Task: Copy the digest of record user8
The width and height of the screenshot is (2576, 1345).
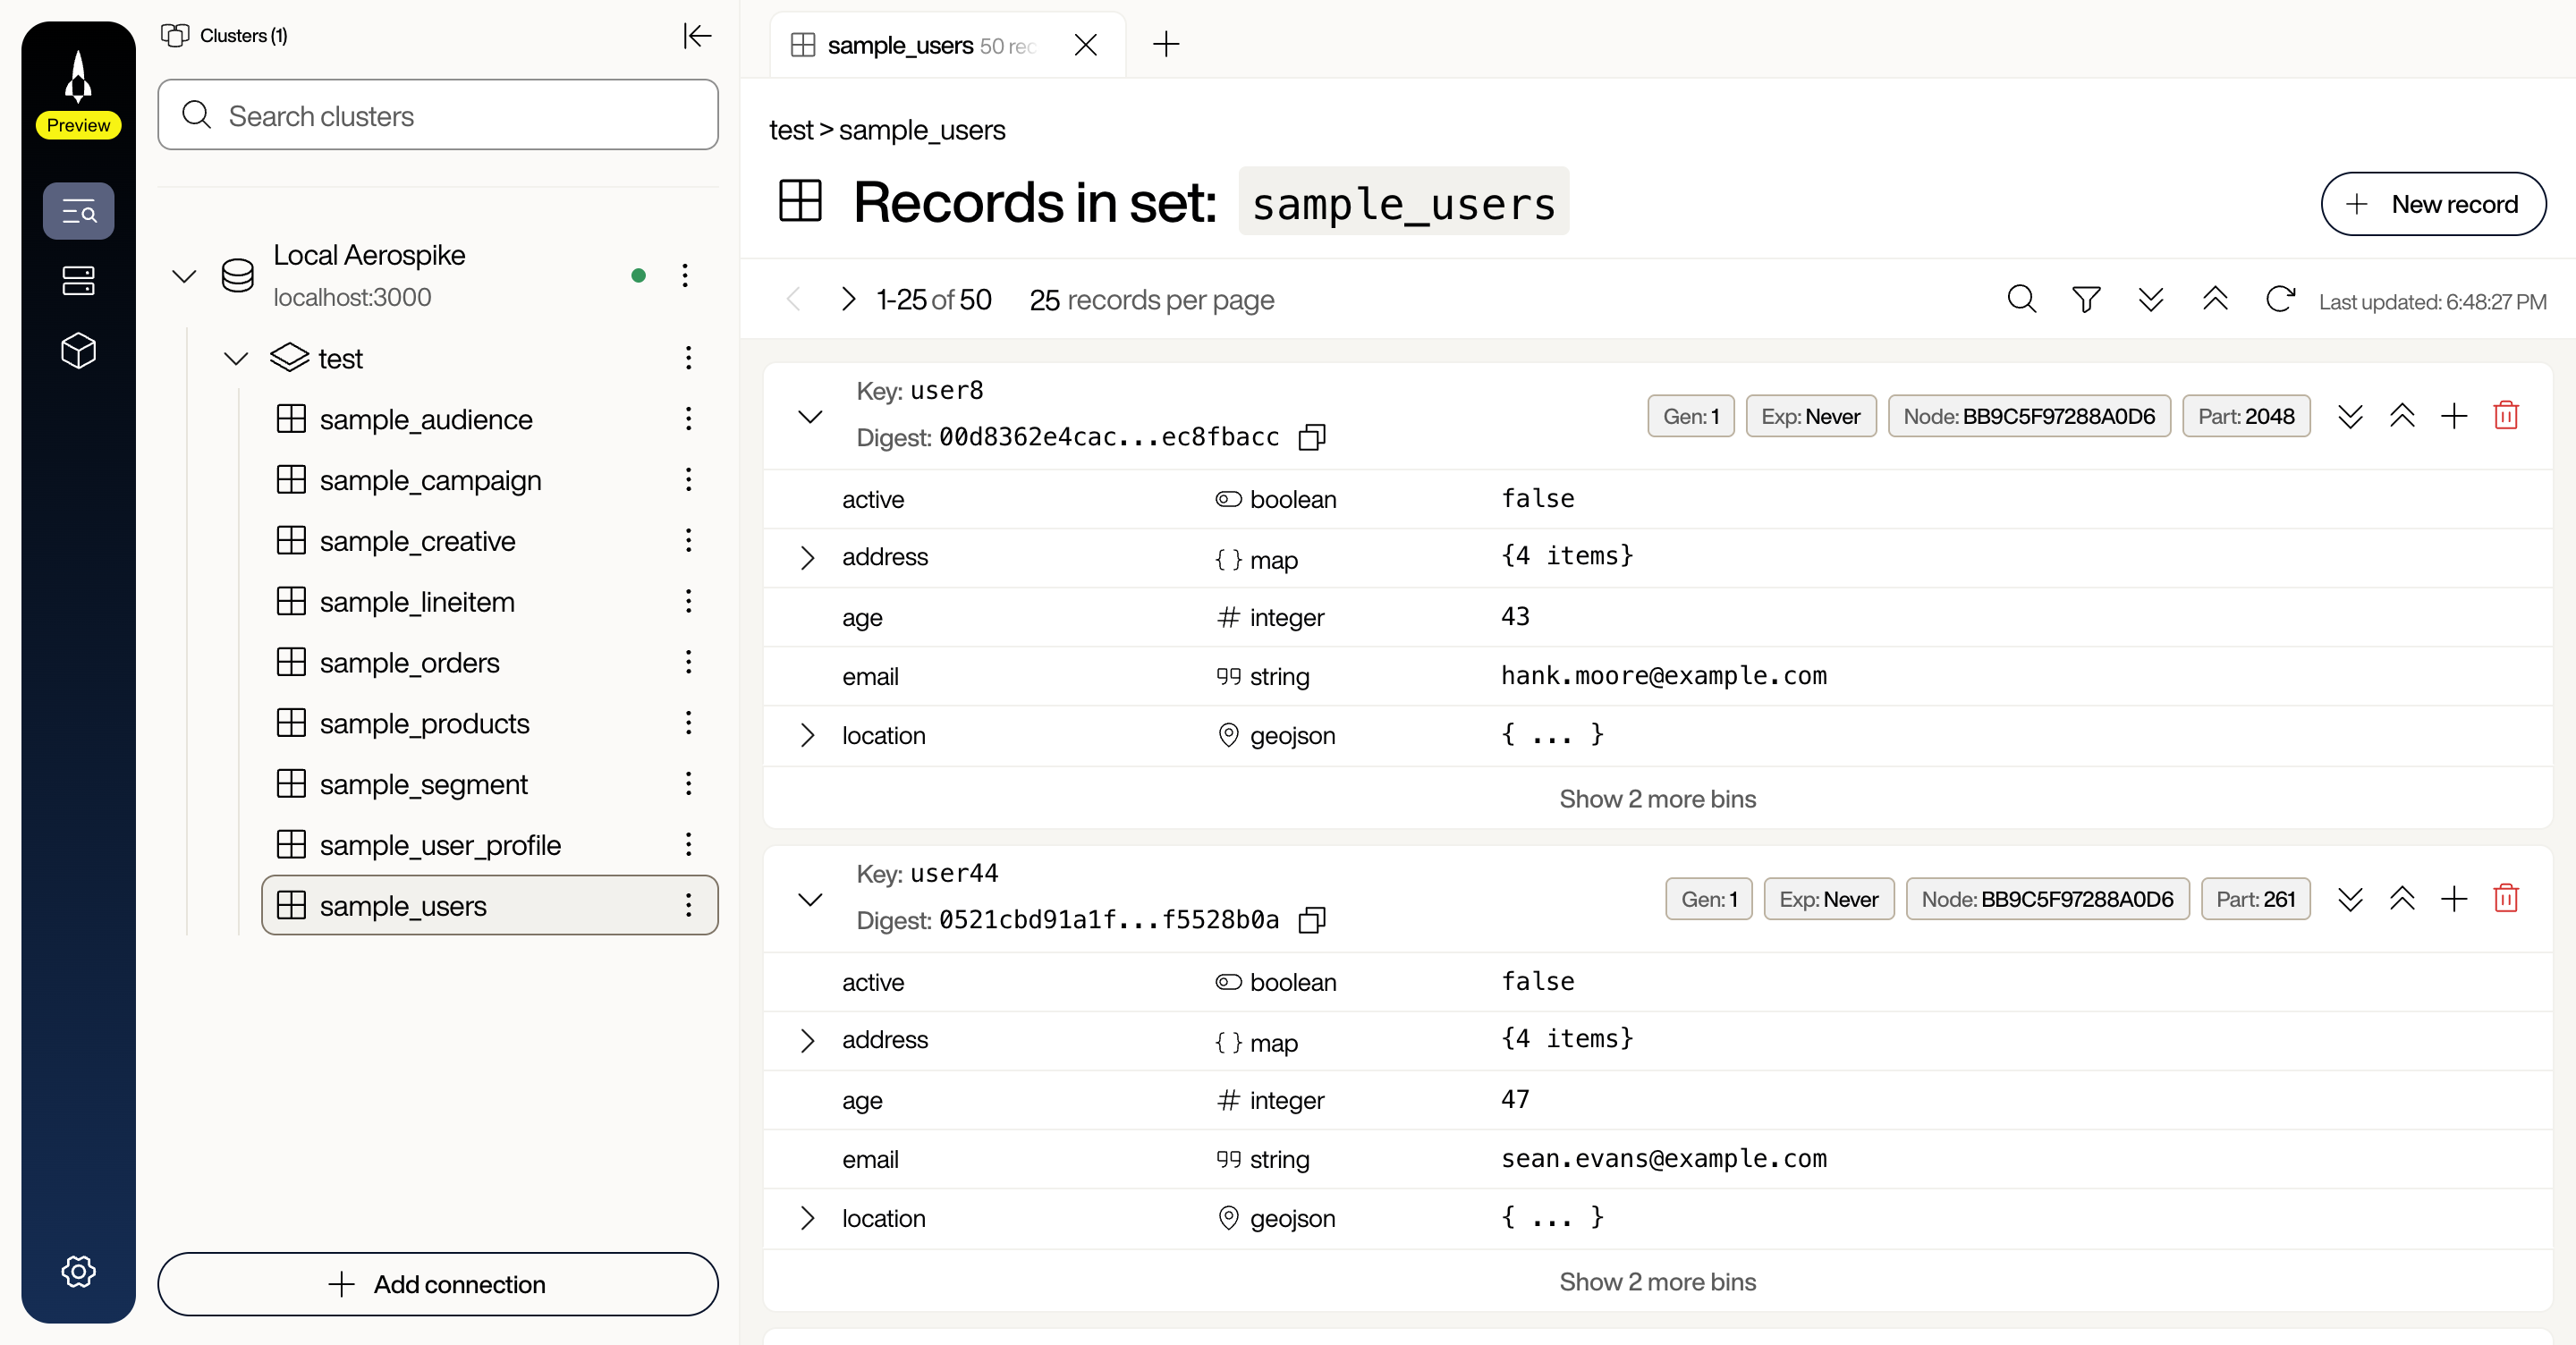Action: pyautogui.click(x=1312, y=437)
